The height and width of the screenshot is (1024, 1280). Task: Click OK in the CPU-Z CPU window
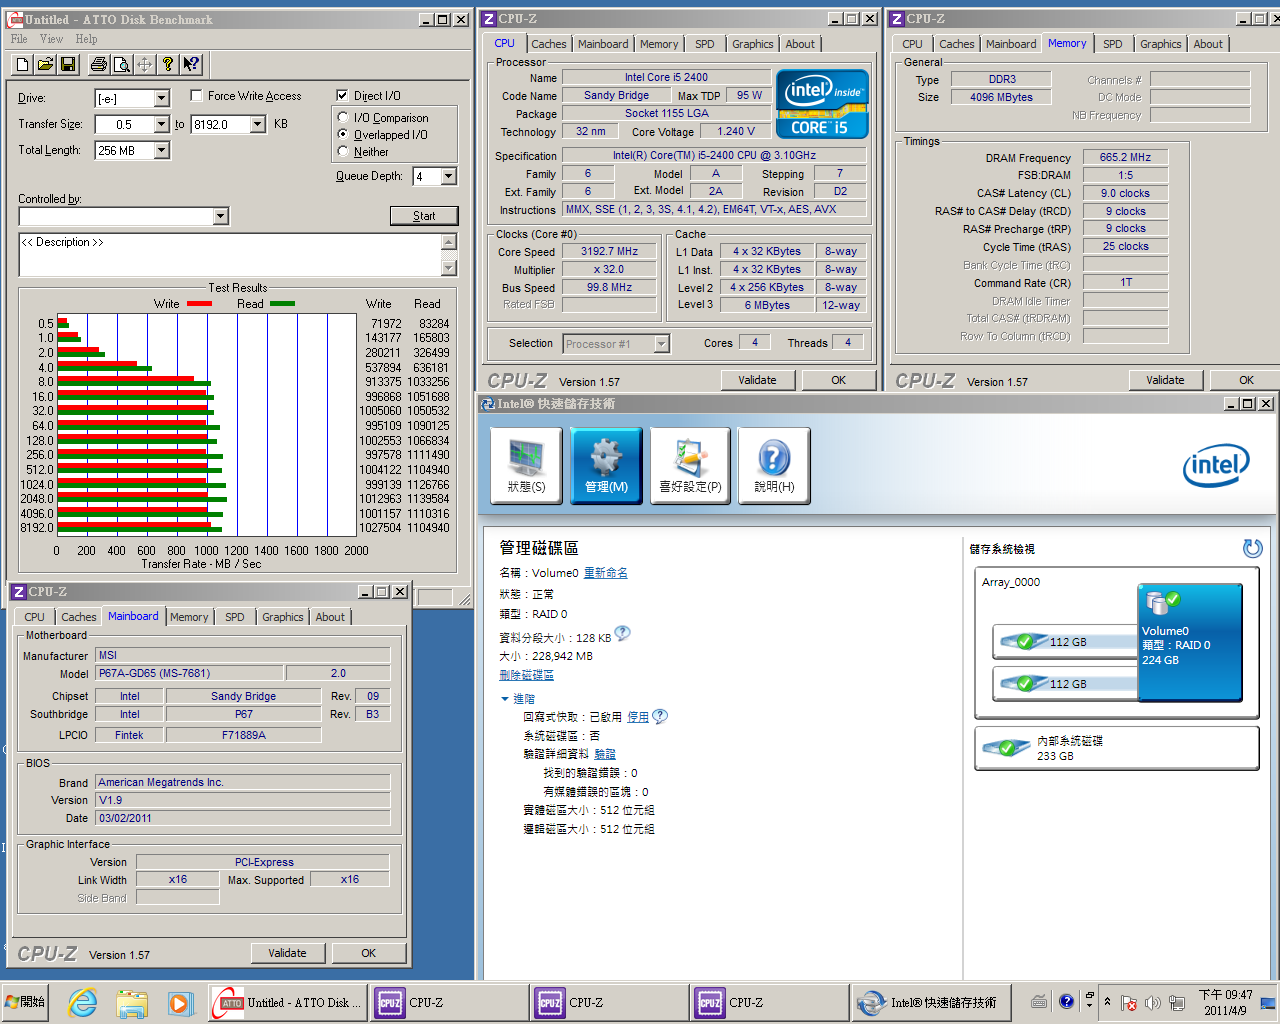[x=838, y=380]
